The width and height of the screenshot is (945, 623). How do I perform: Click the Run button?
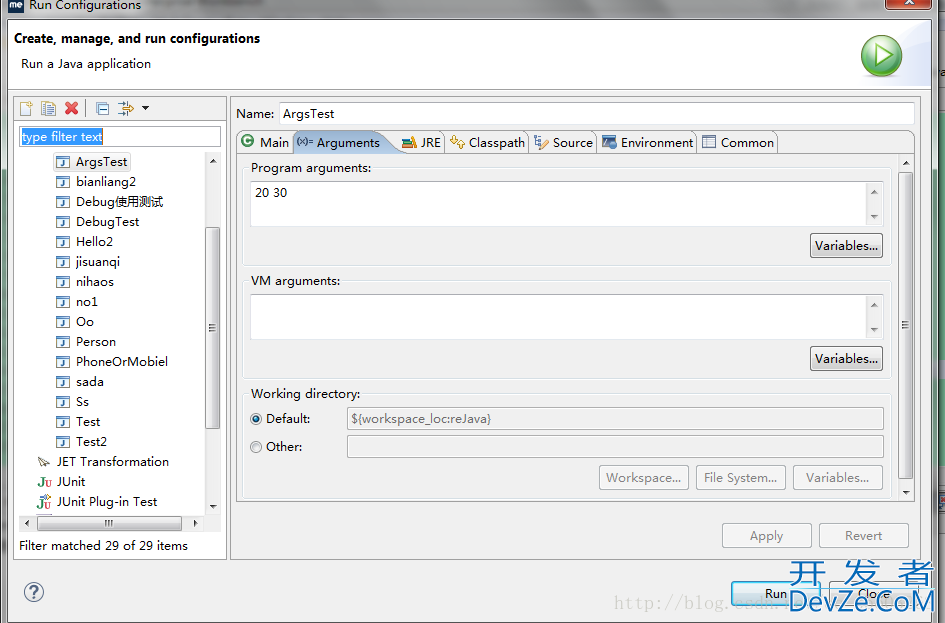tap(776, 593)
